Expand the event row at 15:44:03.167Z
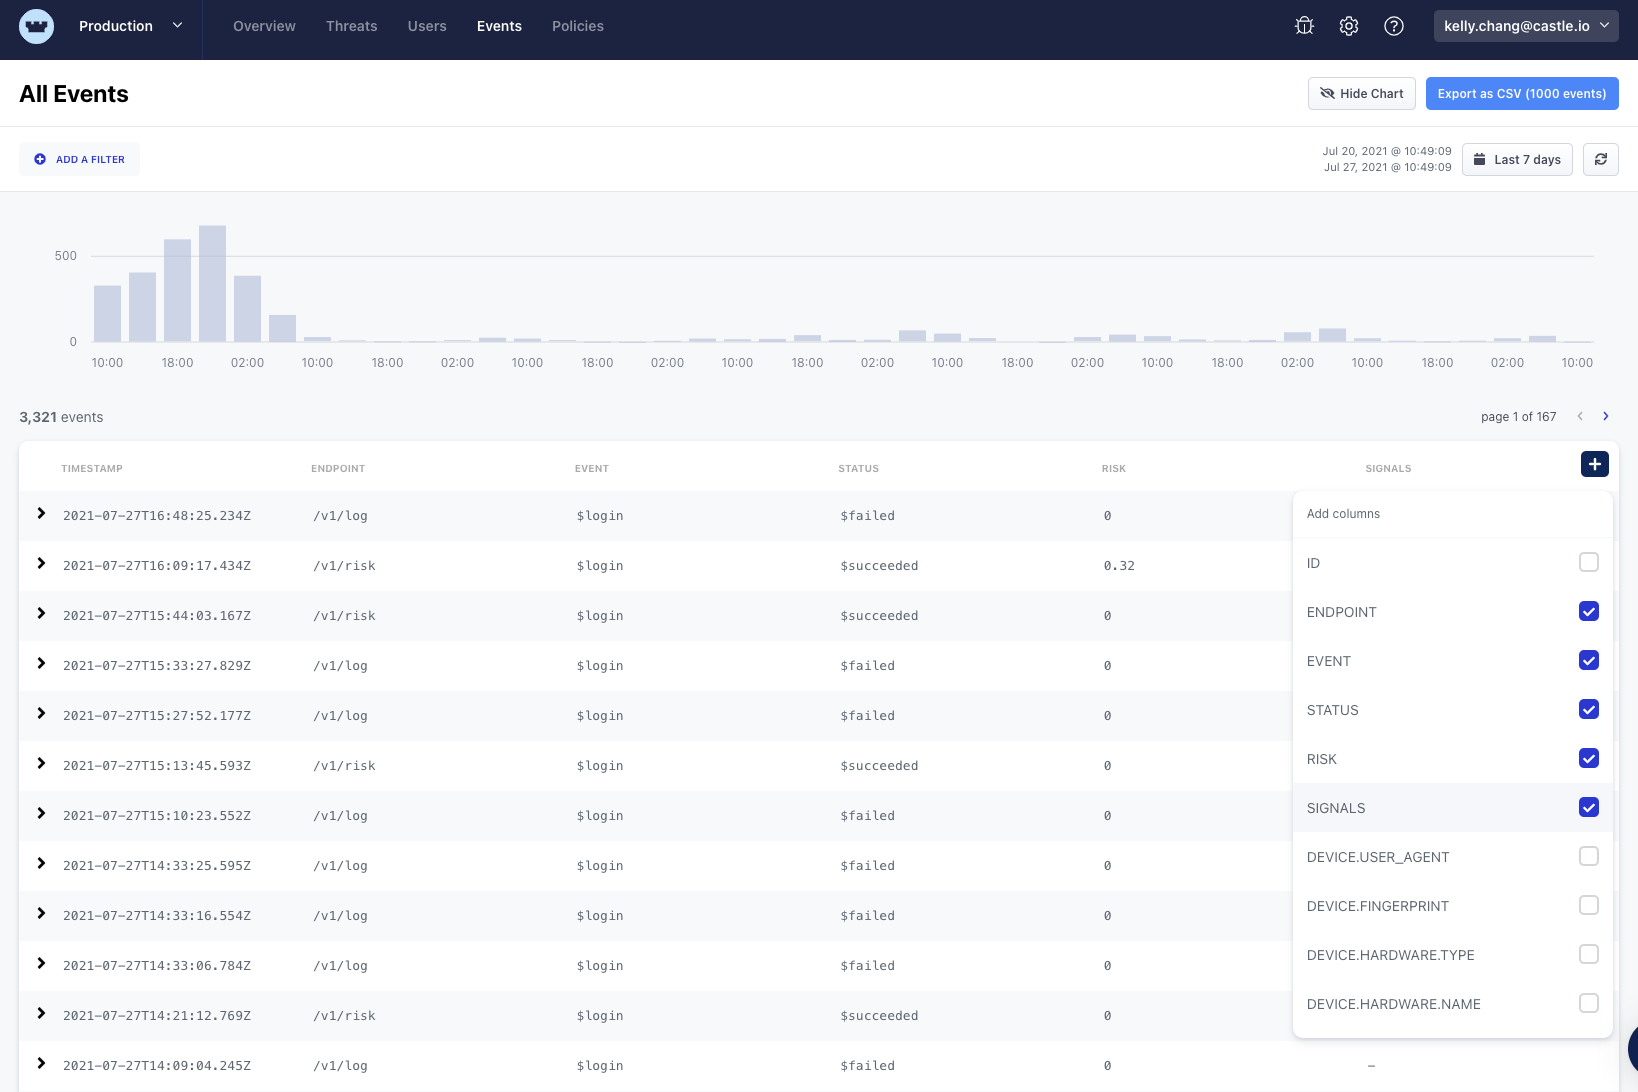This screenshot has width=1638, height=1092. [x=41, y=613]
